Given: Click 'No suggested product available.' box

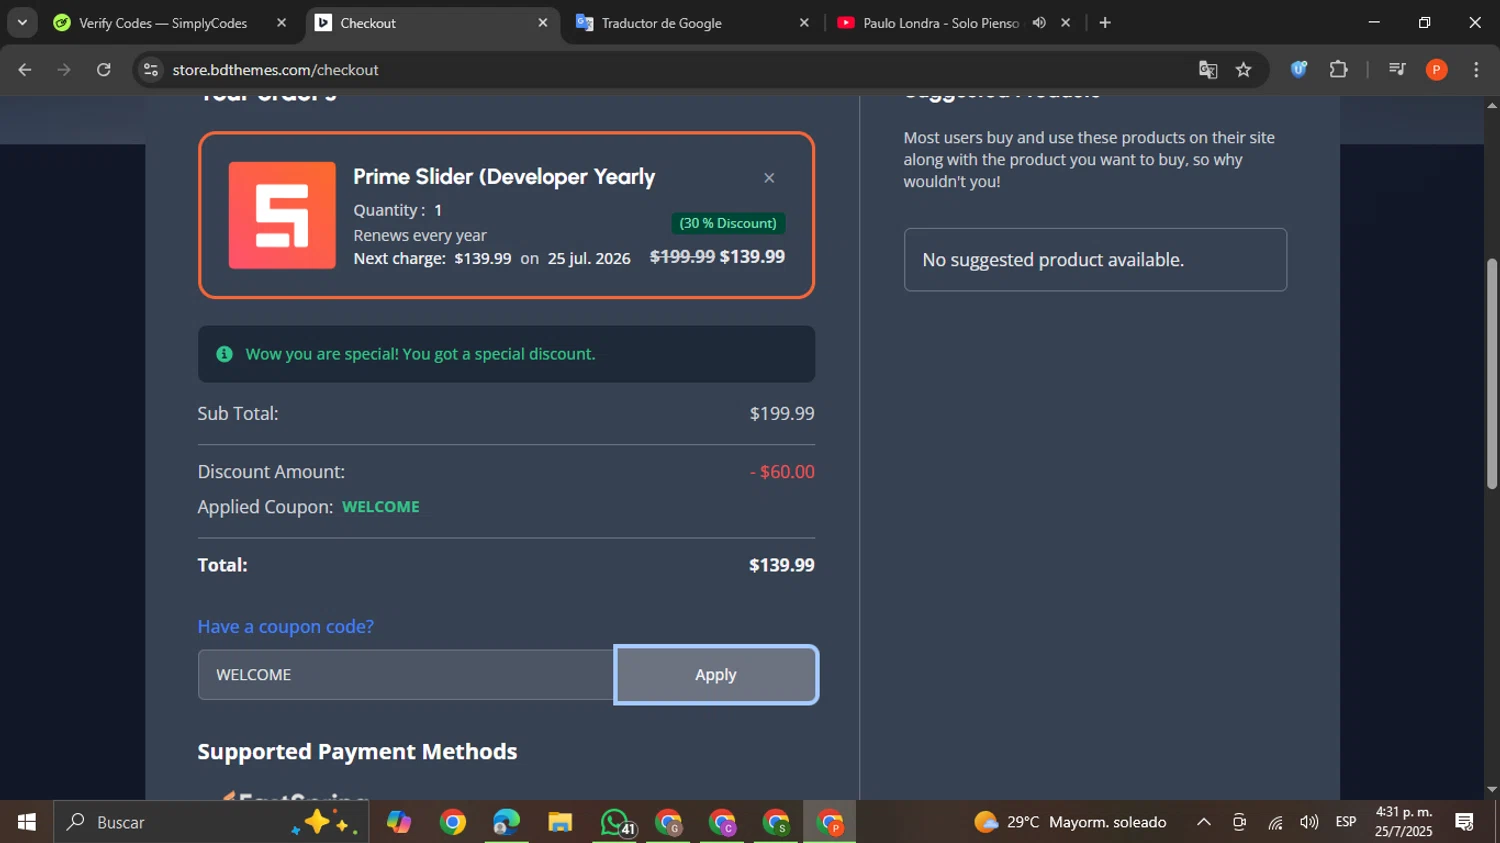Looking at the screenshot, I should 1095,260.
